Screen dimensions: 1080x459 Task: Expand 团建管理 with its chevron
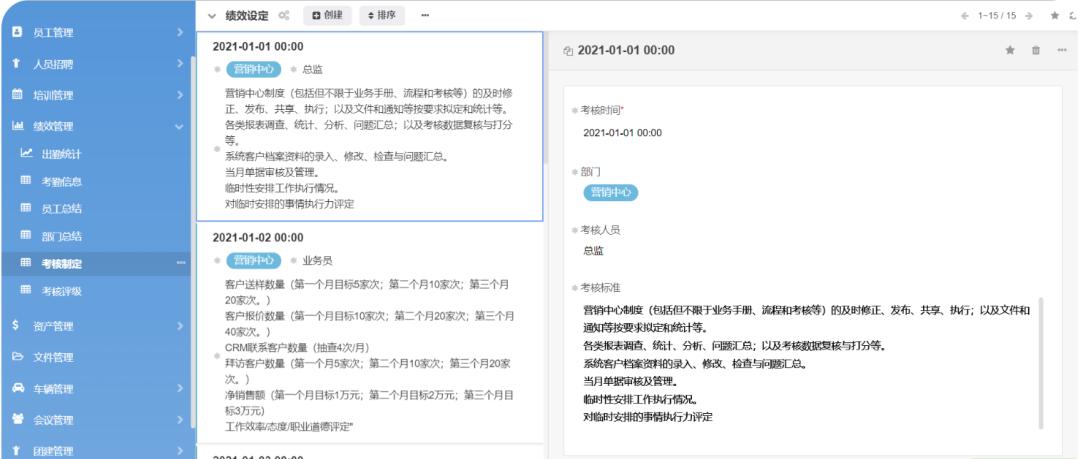179,450
